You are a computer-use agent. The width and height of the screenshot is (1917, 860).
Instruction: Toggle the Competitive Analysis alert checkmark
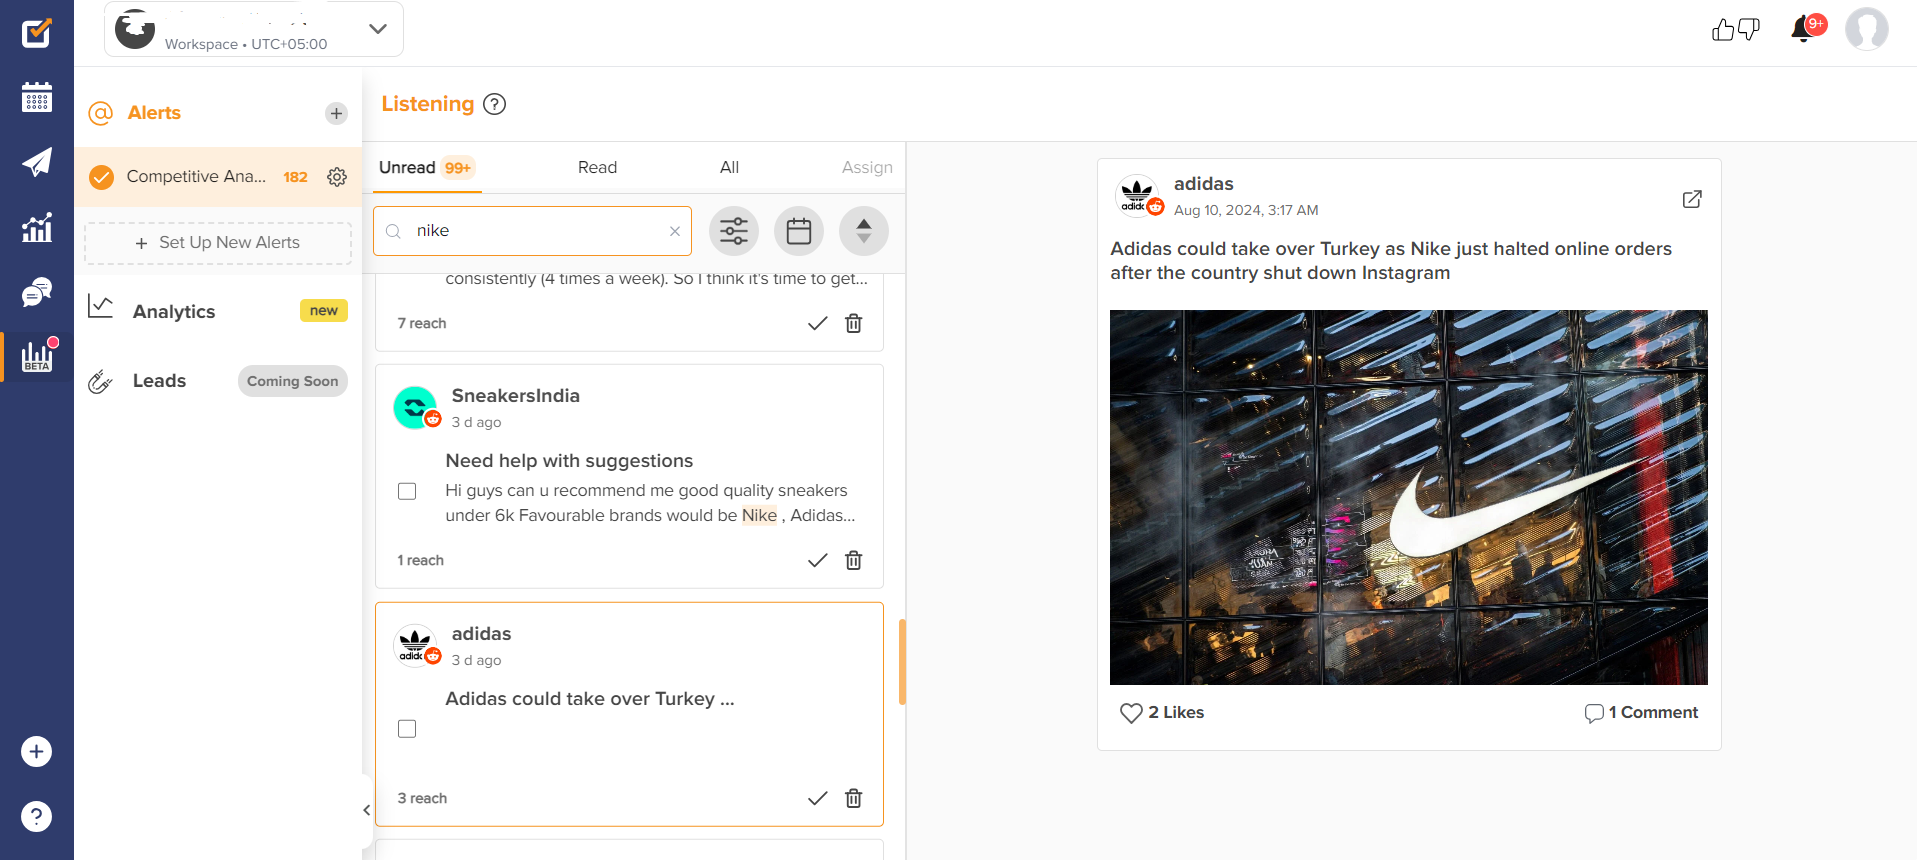click(x=102, y=177)
